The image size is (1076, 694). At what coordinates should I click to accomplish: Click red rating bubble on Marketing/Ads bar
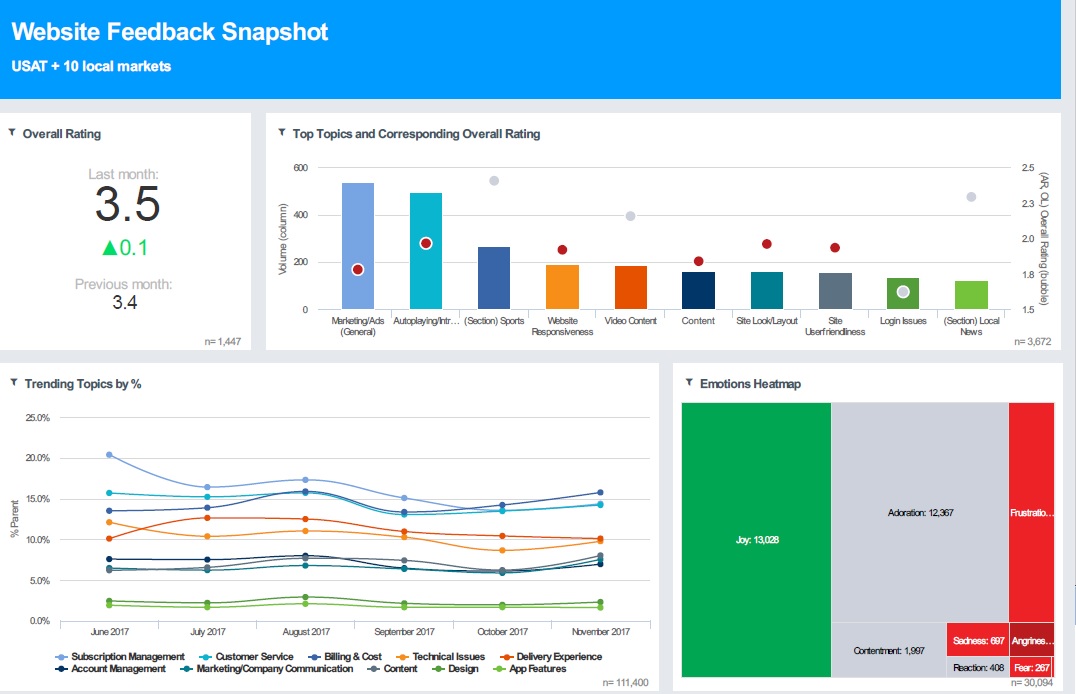coord(358,270)
